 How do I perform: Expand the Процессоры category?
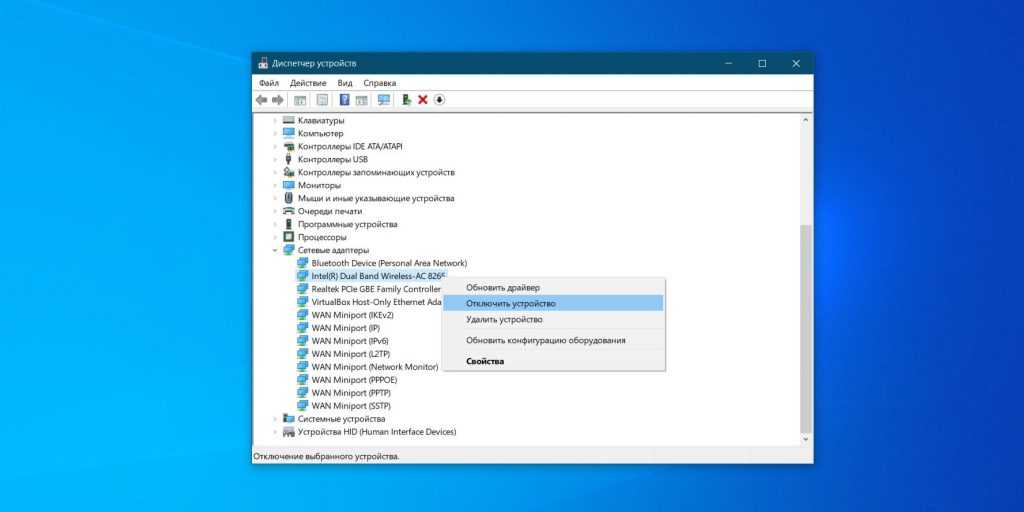point(275,237)
